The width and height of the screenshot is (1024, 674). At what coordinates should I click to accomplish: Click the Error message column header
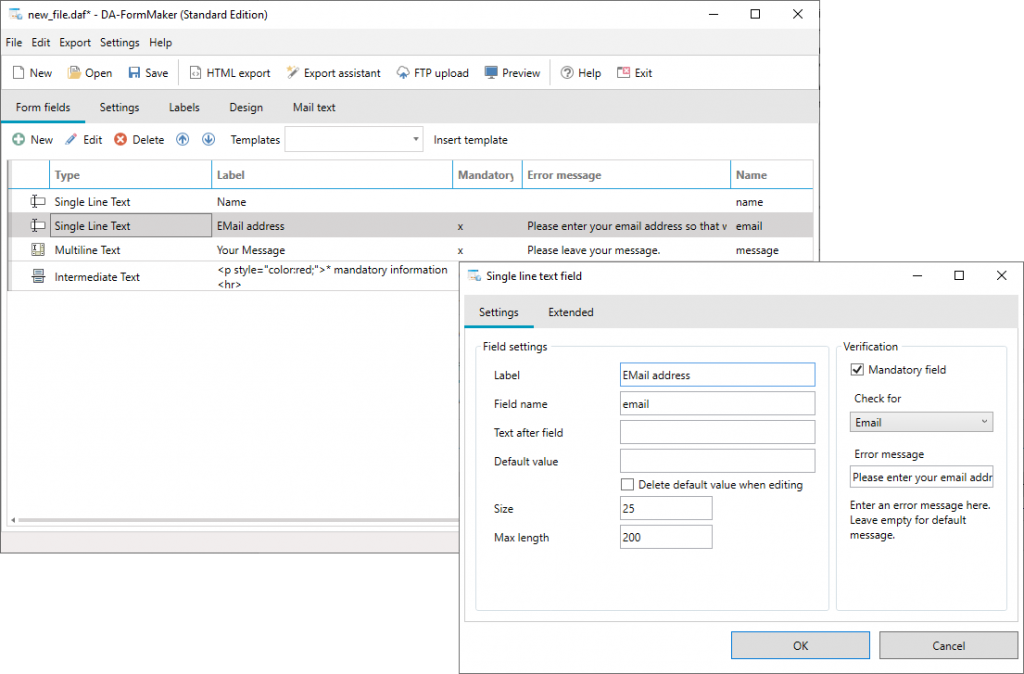click(x=626, y=175)
